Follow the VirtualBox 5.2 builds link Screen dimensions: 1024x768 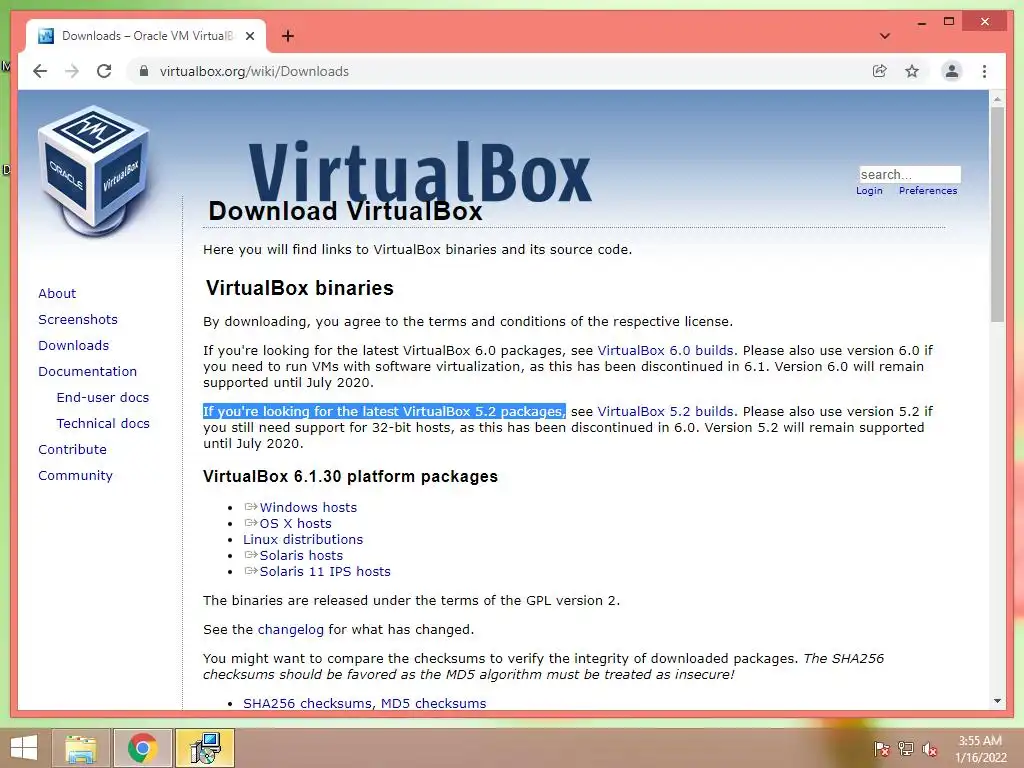click(x=665, y=412)
